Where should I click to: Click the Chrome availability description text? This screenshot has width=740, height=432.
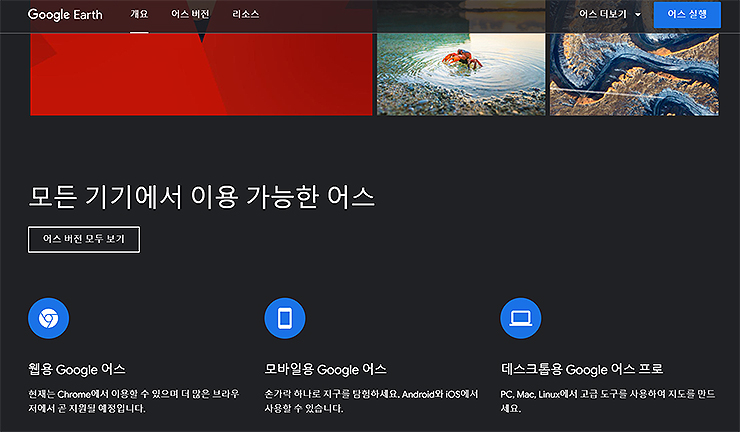pos(134,401)
